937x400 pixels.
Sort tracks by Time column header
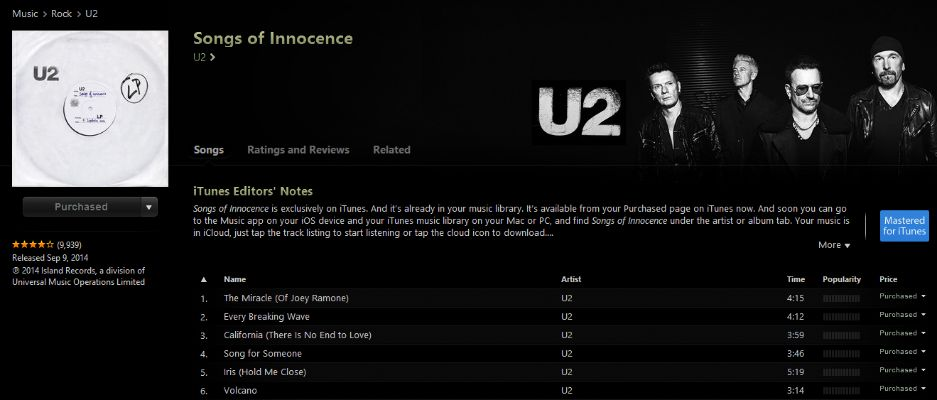(795, 279)
